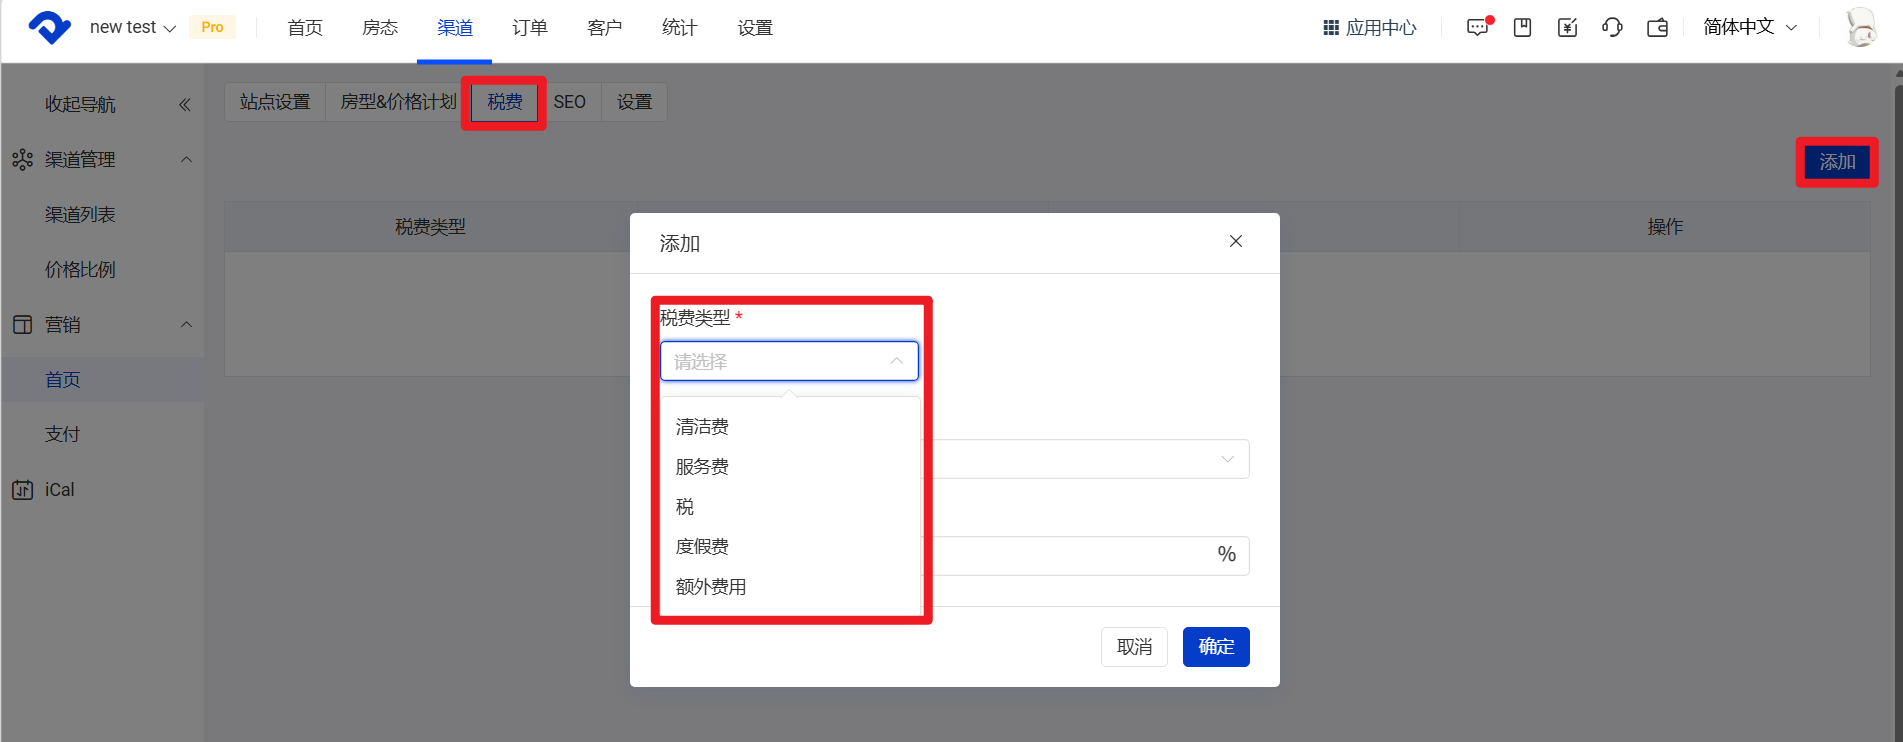This screenshot has height=742, width=1903.
Task: Click the app logo icon
Action: (49, 27)
